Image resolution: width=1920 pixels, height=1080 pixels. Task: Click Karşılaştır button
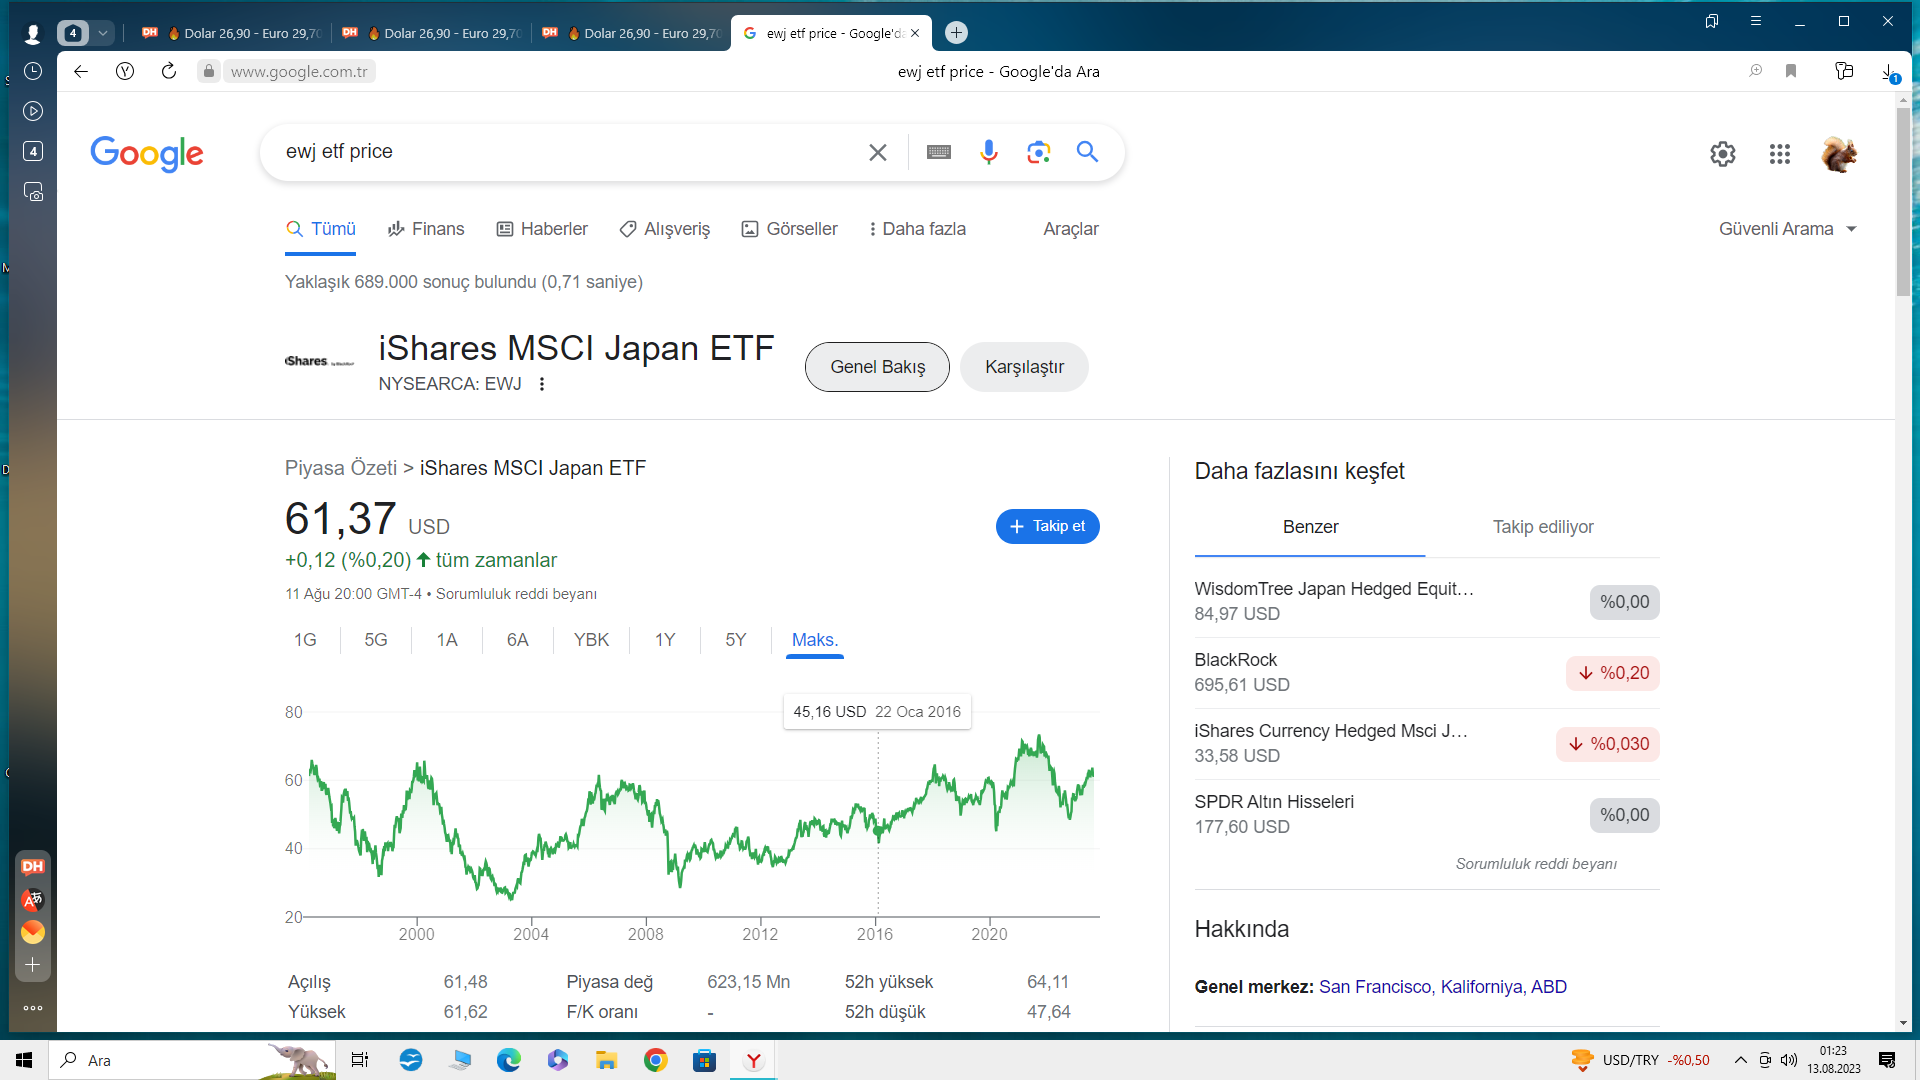pyautogui.click(x=1024, y=367)
